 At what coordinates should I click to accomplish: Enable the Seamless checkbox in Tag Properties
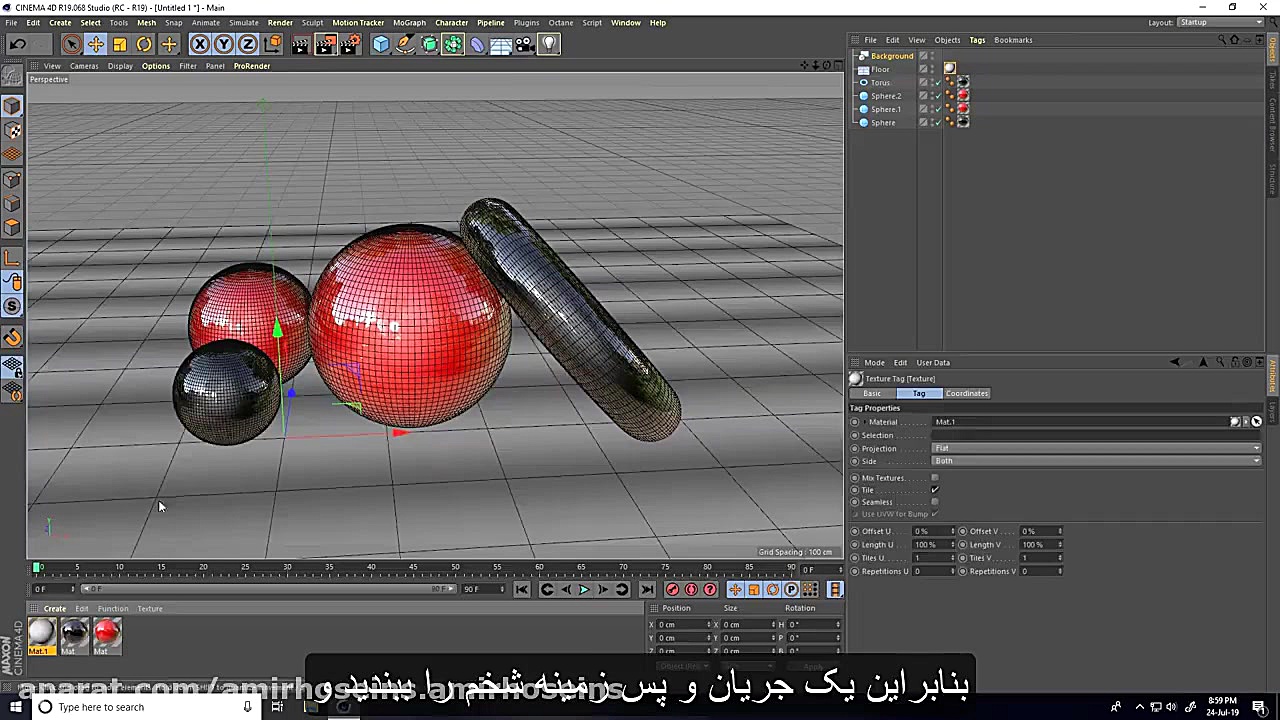point(935,502)
